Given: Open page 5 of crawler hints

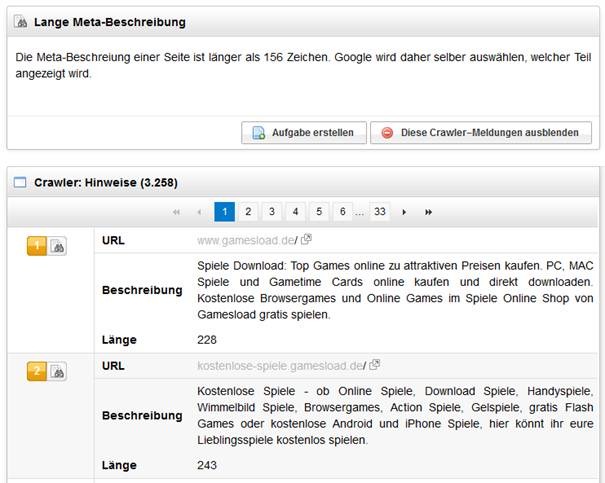Looking at the screenshot, I should tap(319, 211).
